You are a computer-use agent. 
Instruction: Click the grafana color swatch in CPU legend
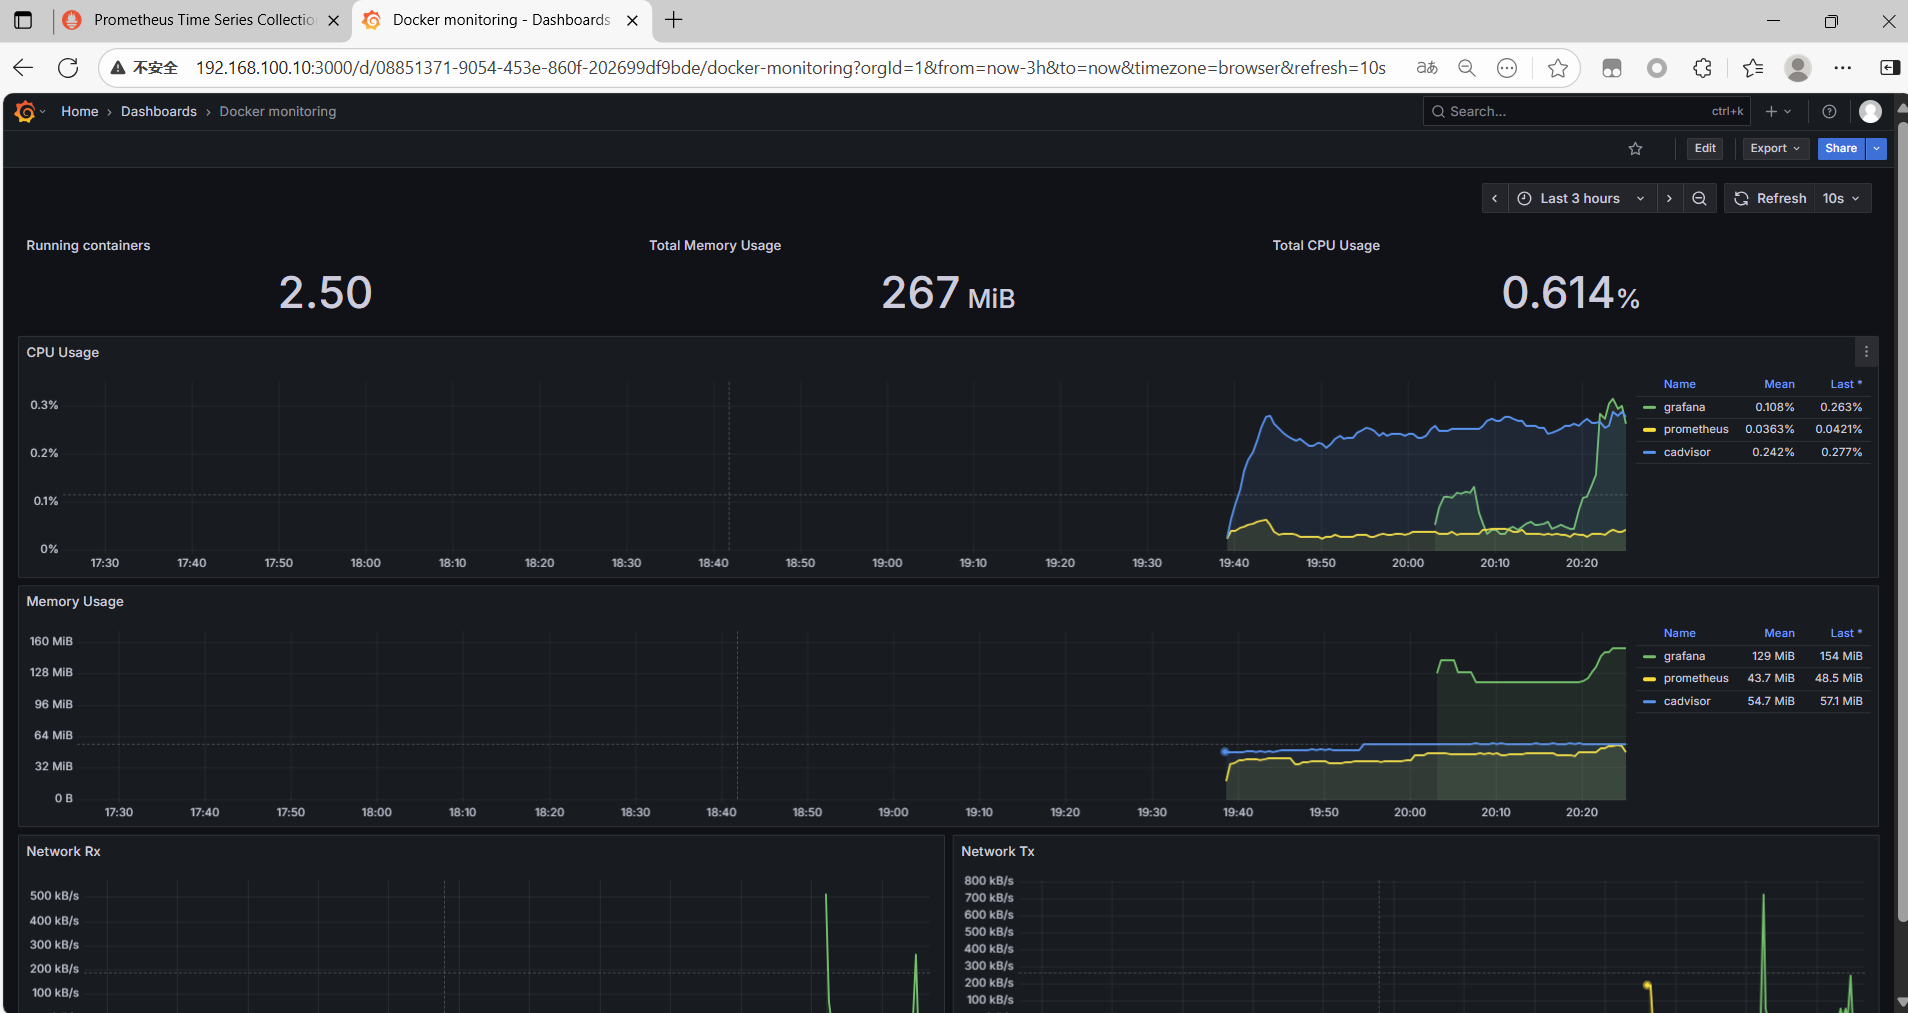click(1649, 408)
